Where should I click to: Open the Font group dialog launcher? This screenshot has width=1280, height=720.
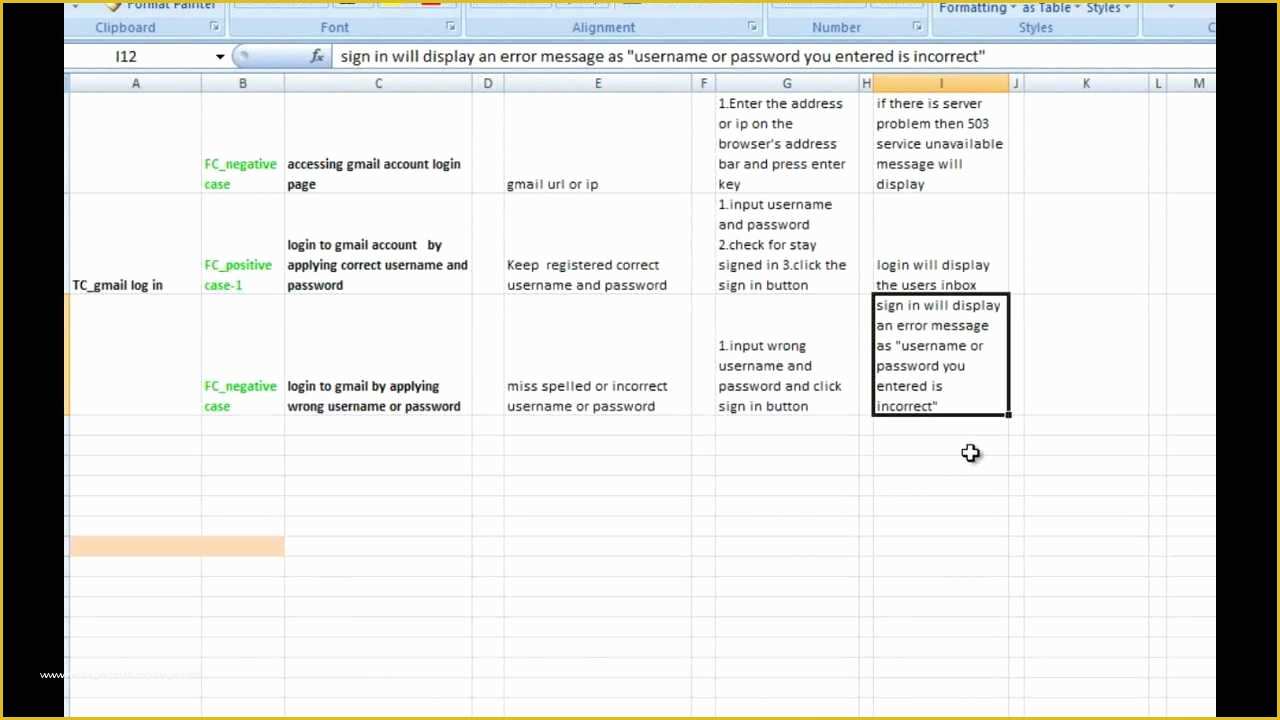pyautogui.click(x=451, y=27)
